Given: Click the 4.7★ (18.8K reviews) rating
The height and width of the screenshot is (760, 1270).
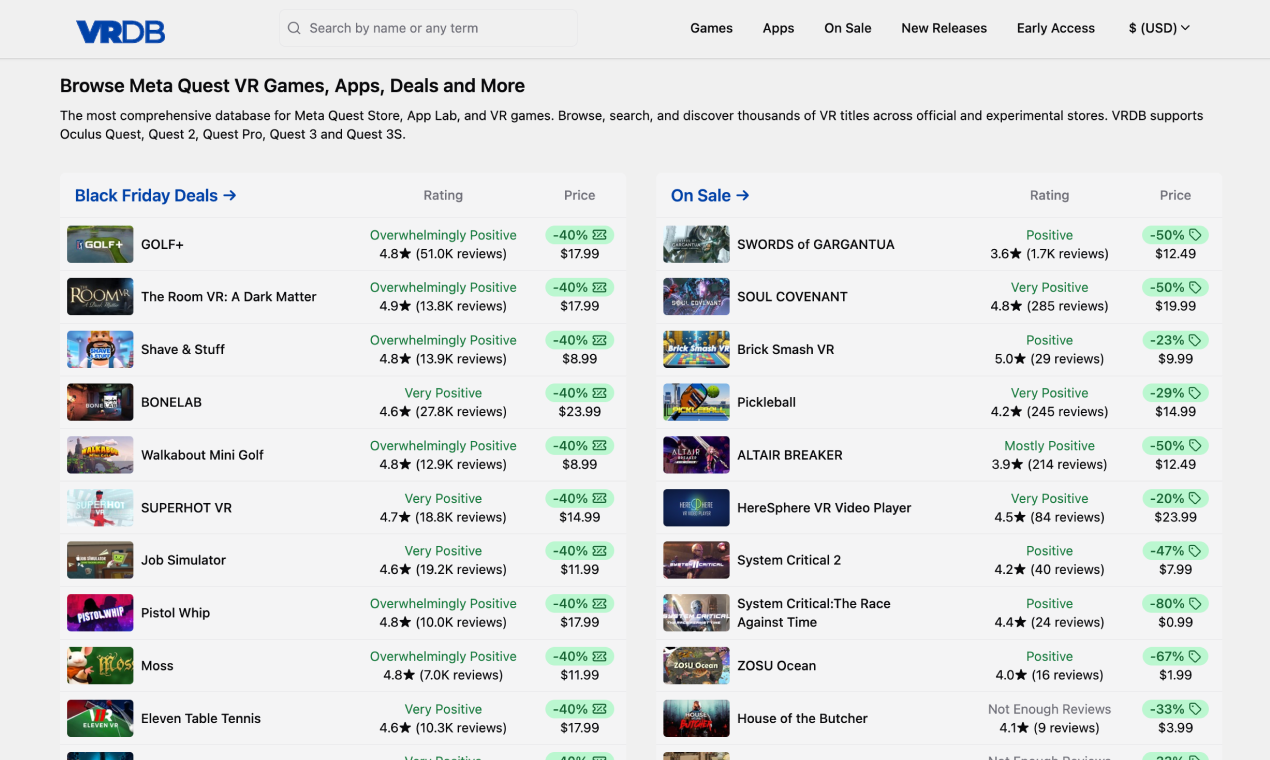Looking at the screenshot, I should point(443,517).
